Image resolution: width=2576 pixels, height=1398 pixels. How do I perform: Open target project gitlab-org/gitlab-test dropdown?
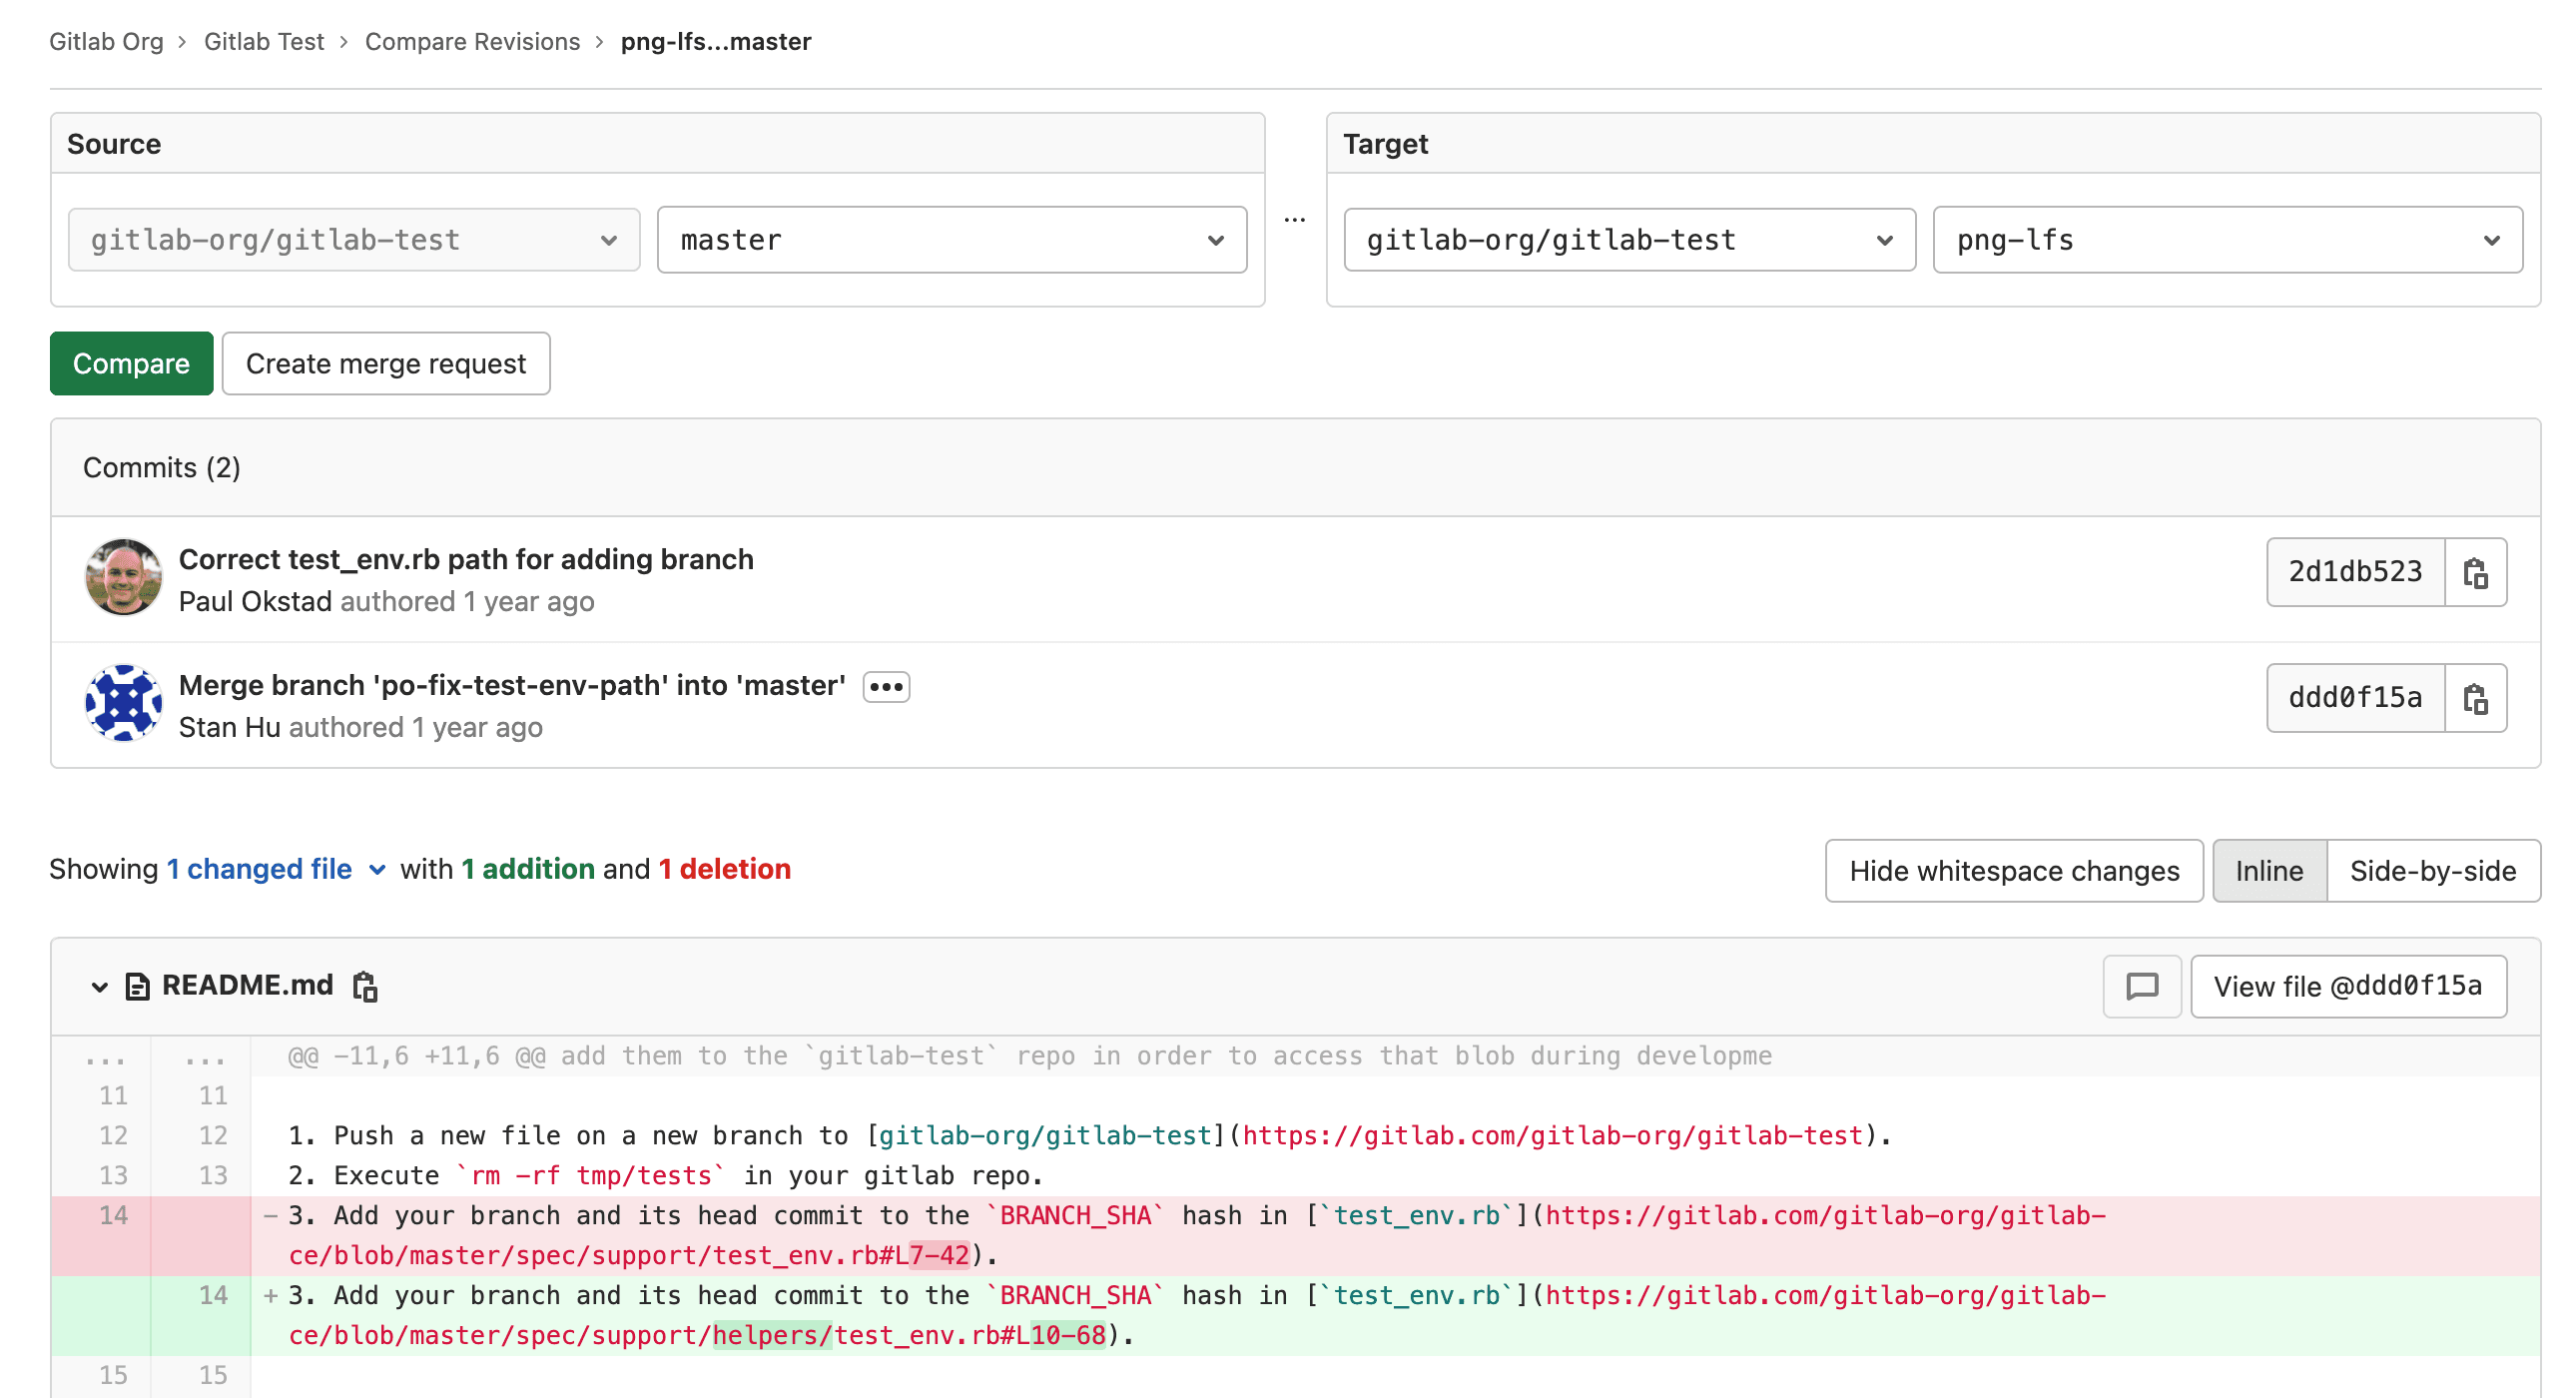tap(1628, 240)
